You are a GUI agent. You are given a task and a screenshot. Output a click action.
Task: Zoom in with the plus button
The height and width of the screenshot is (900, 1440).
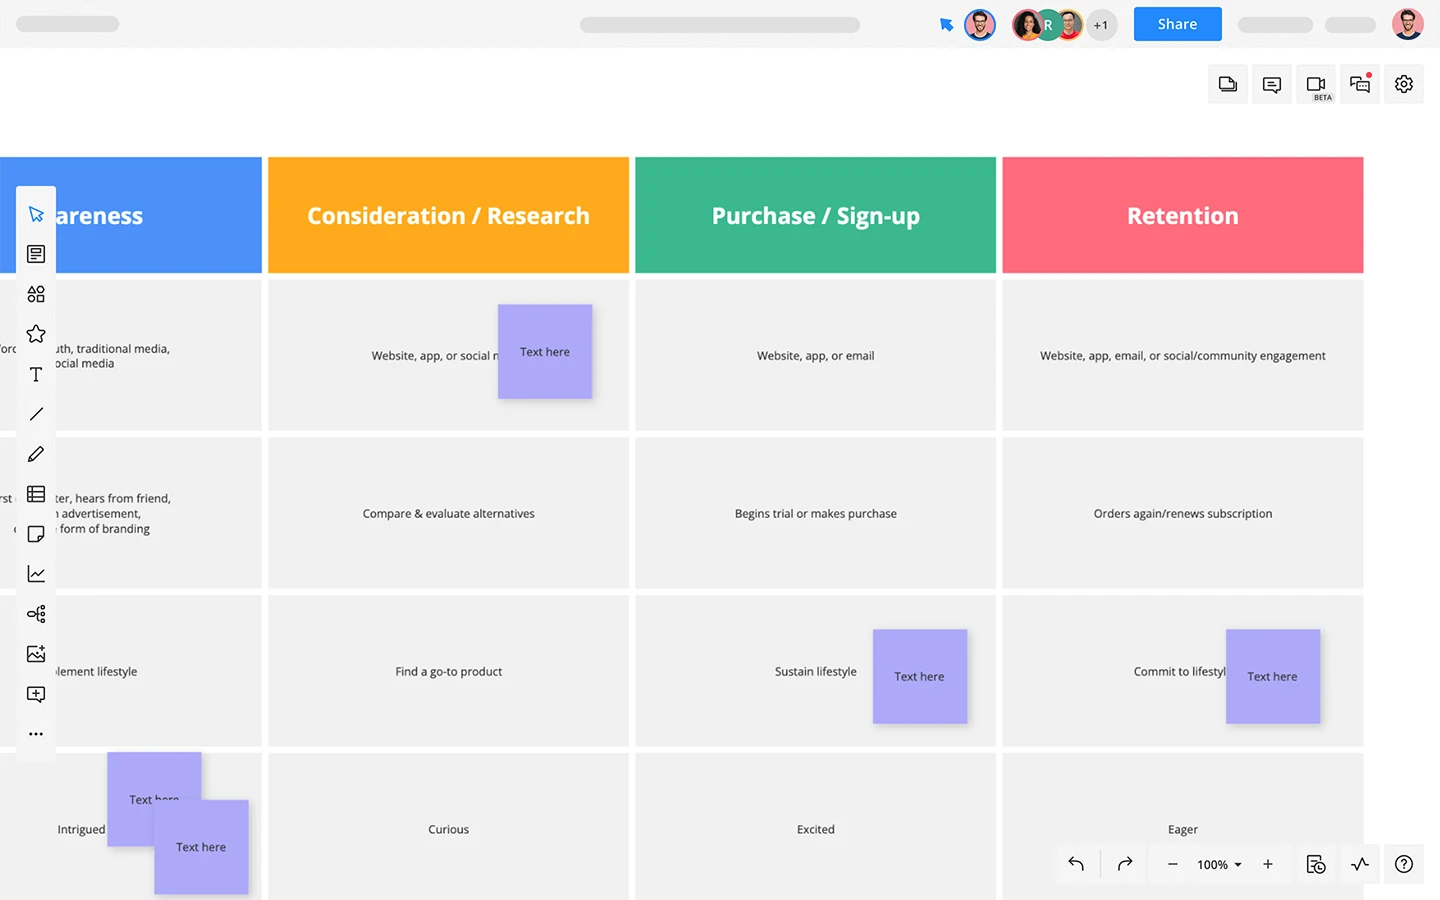pos(1268,864)
